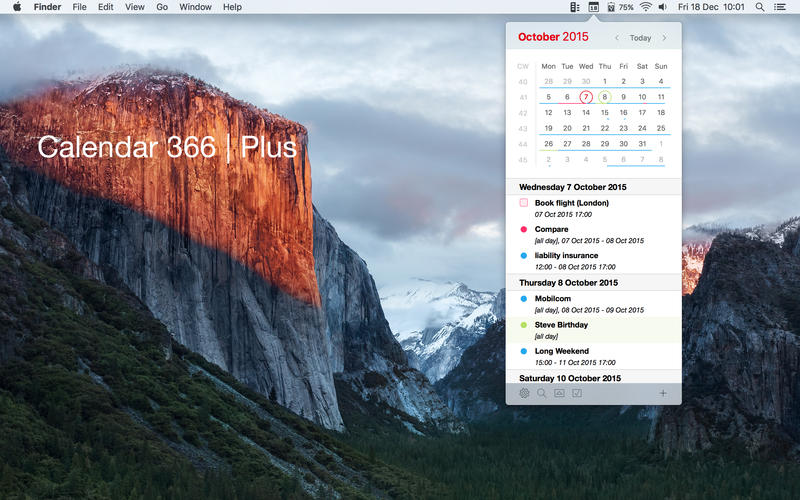Image resolution: width=800 pixels, height=500 pixels.
Task: Open the Go menu
Action: pyautogui.click(x=162, y=7)
